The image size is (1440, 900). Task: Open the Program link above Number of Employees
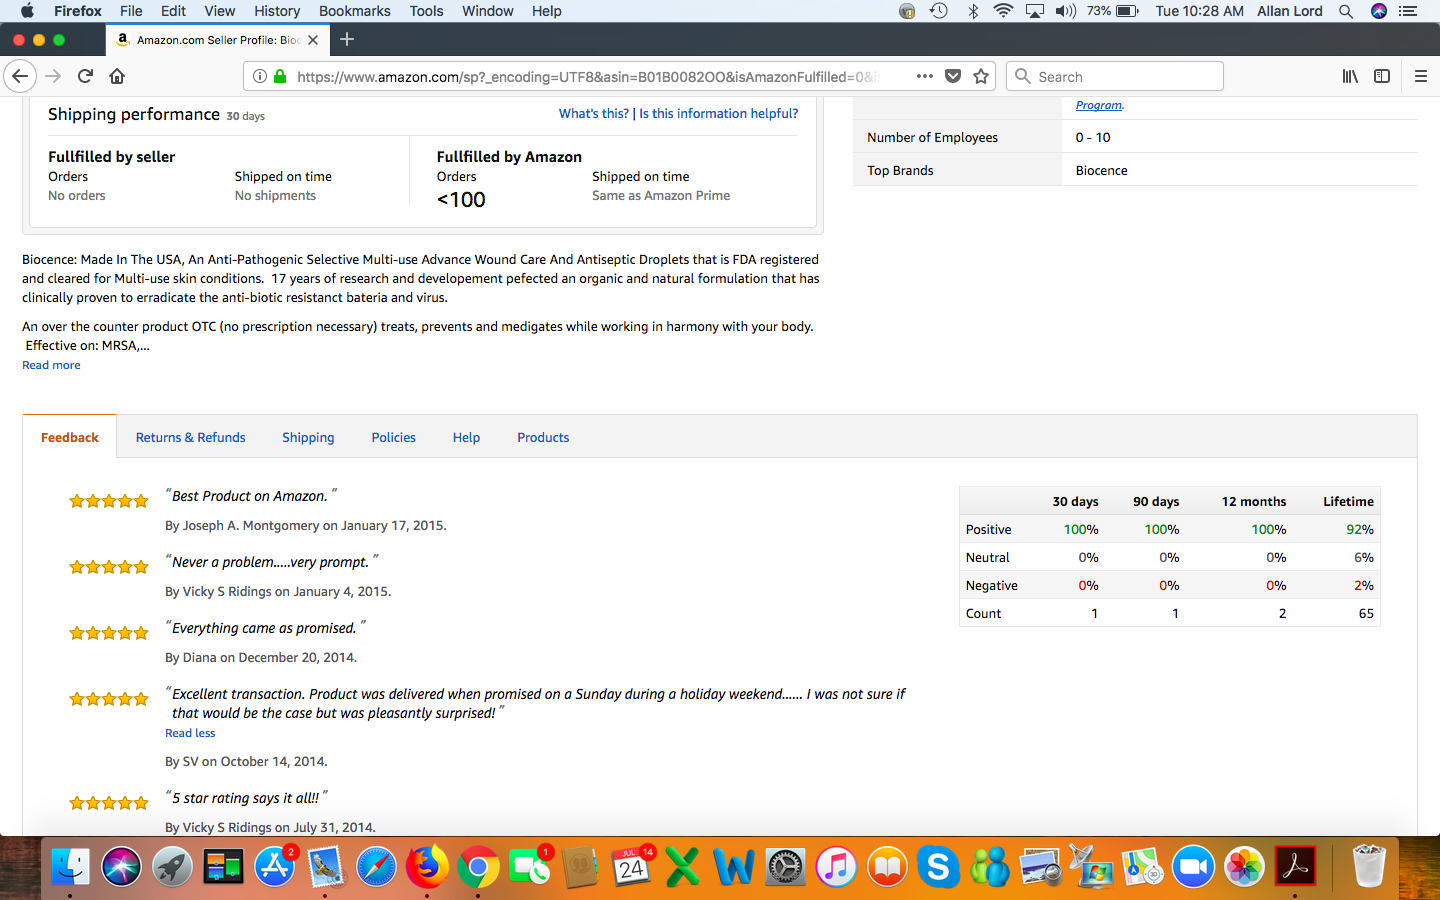1099,105
